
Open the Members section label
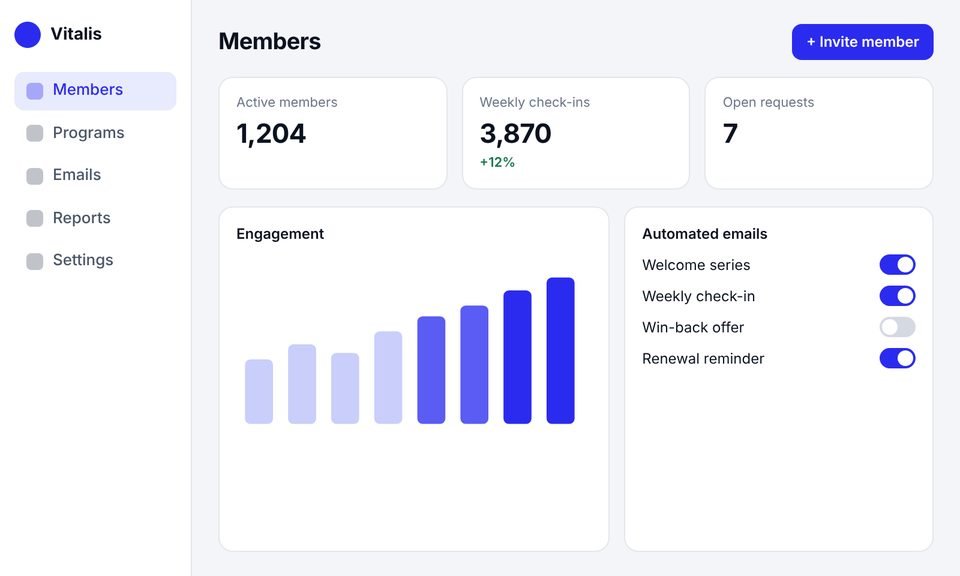pos(88,89)
